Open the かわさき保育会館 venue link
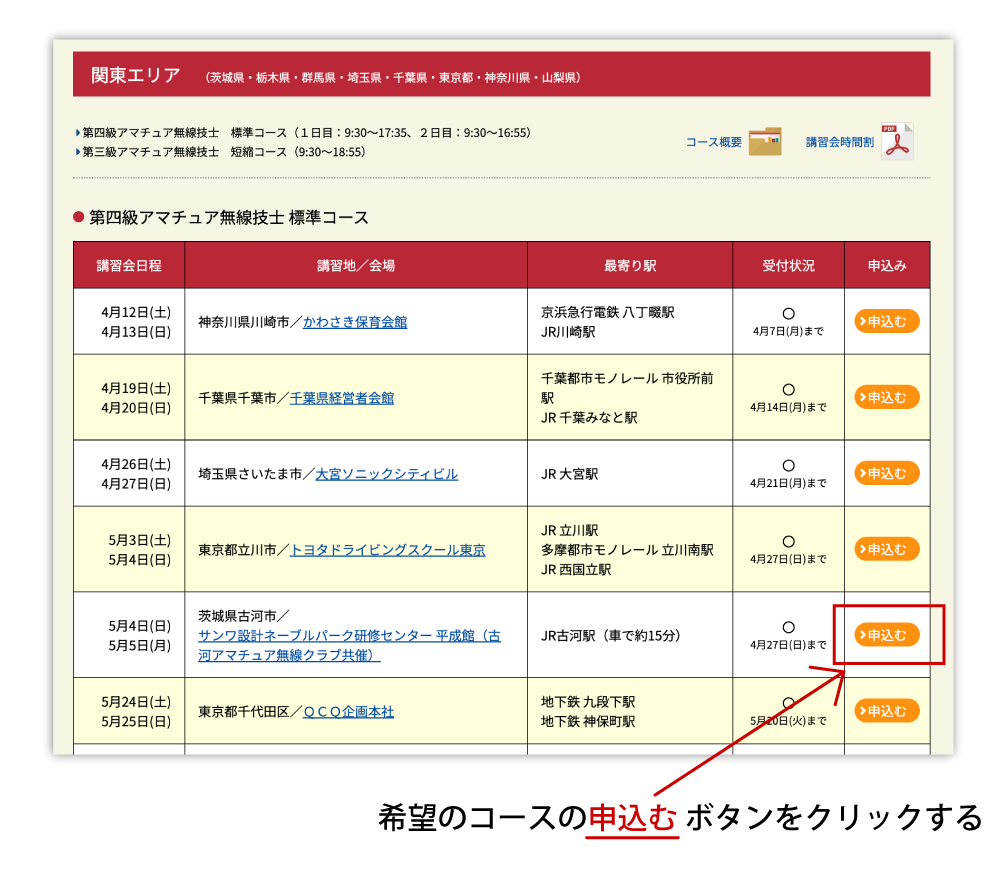Viewport: 1000px width, 869px height. (355, 322)
